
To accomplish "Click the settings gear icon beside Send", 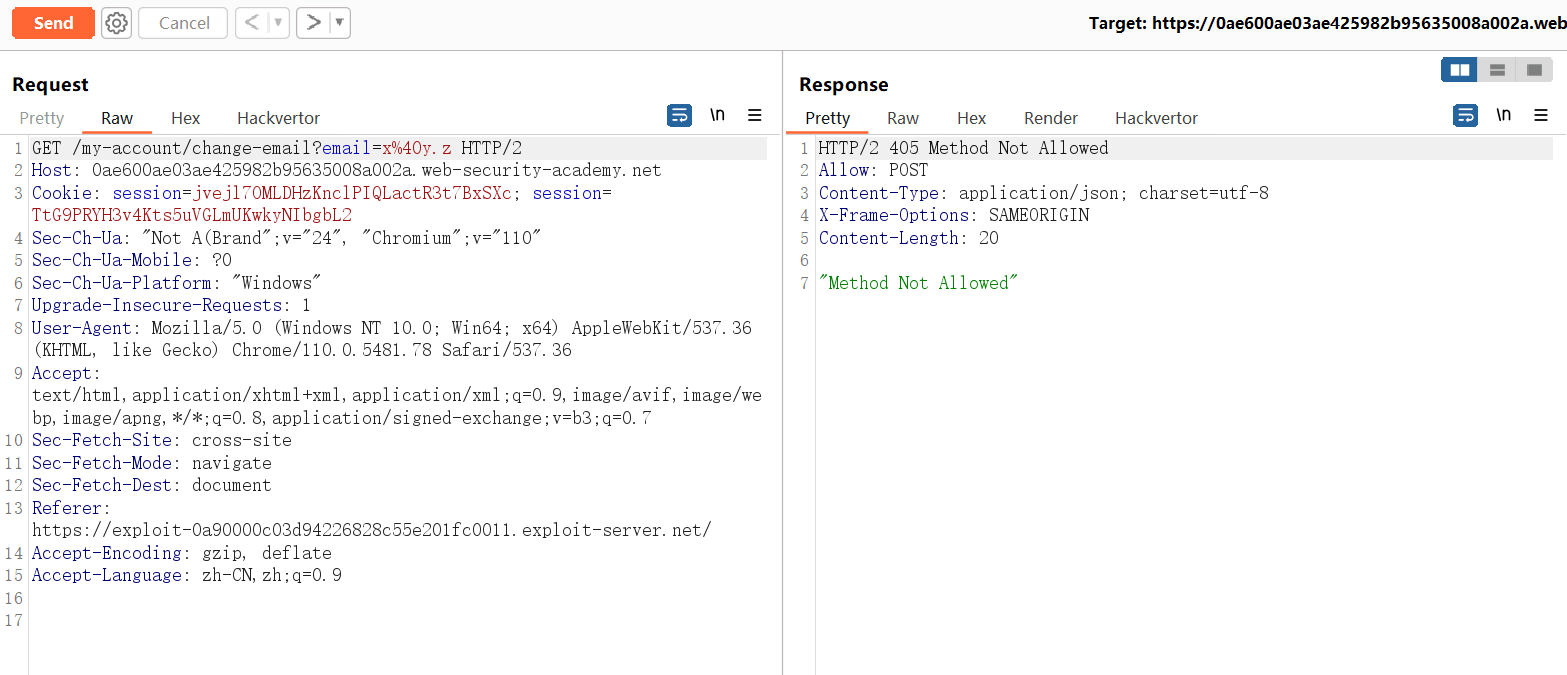I will point(117,23).
